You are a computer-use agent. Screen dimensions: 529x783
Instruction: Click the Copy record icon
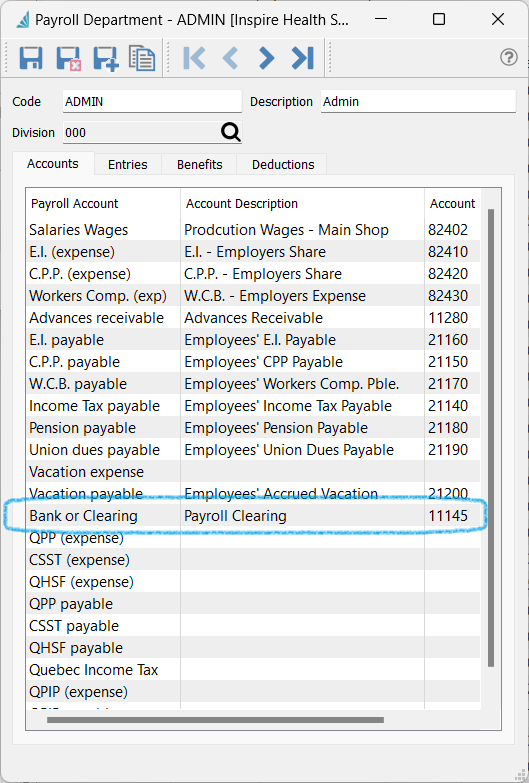point(142,58)
